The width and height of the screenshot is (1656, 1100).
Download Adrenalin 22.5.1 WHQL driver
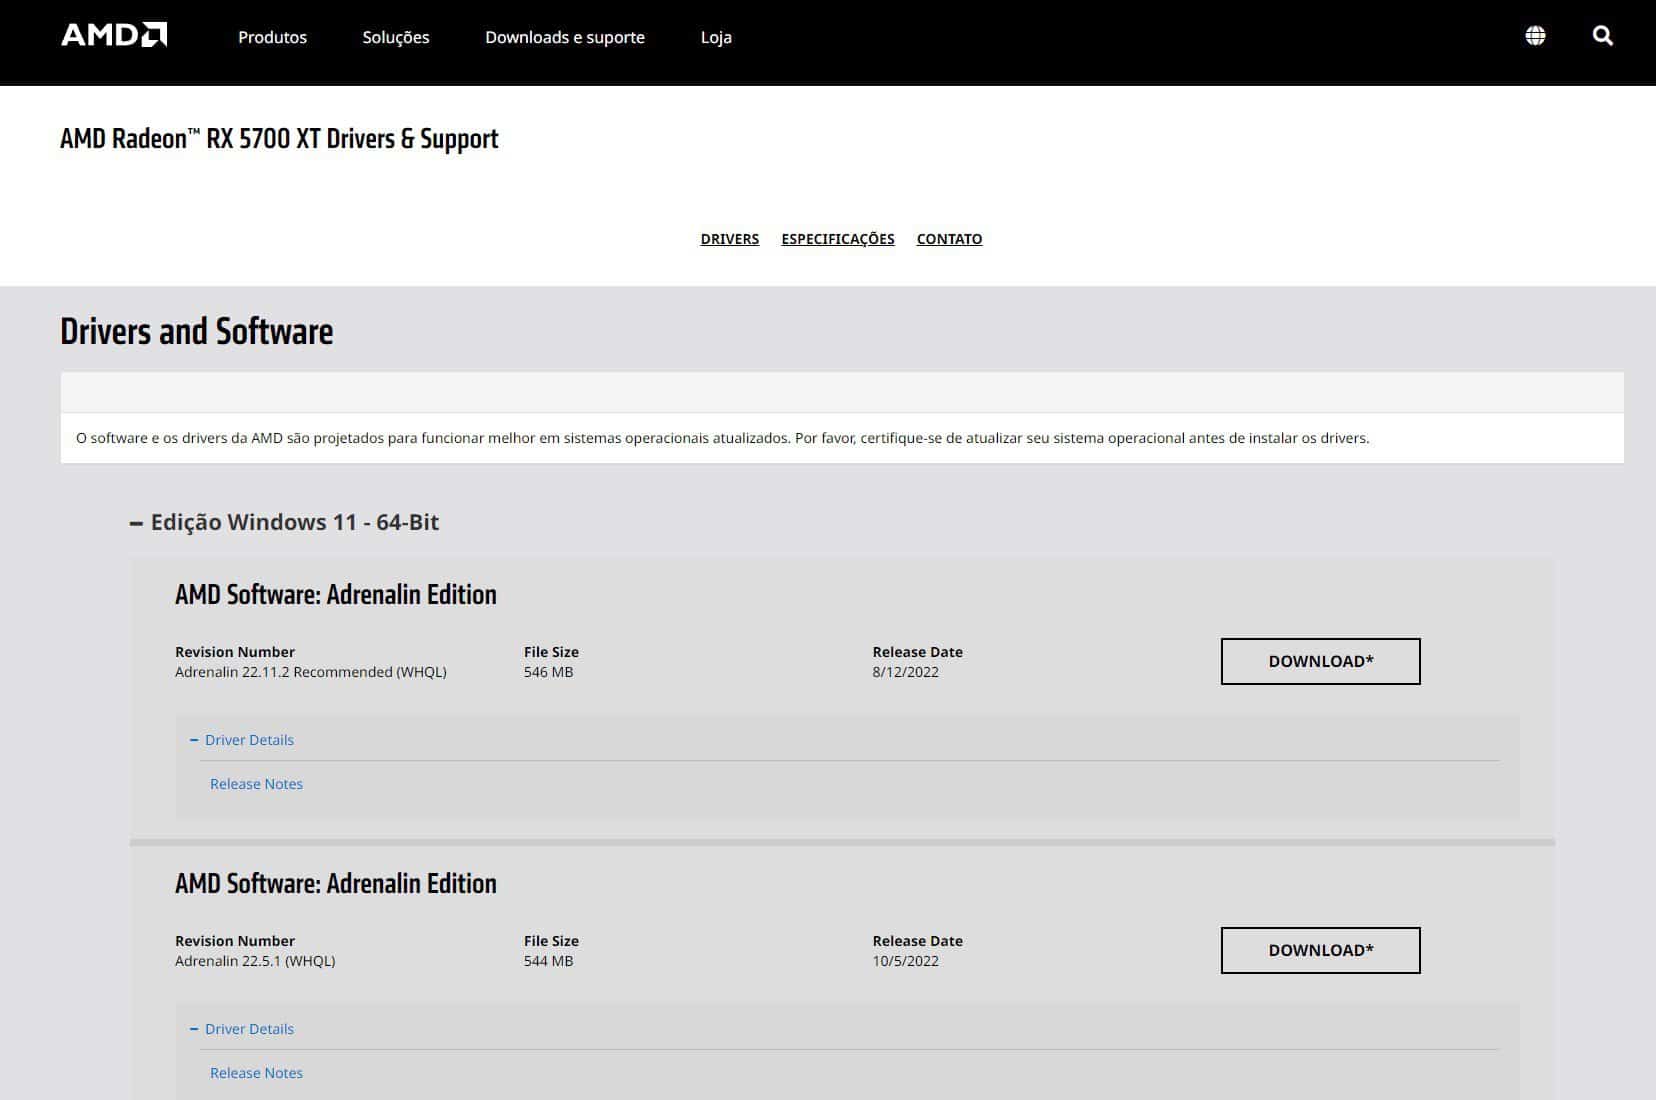1320,950
